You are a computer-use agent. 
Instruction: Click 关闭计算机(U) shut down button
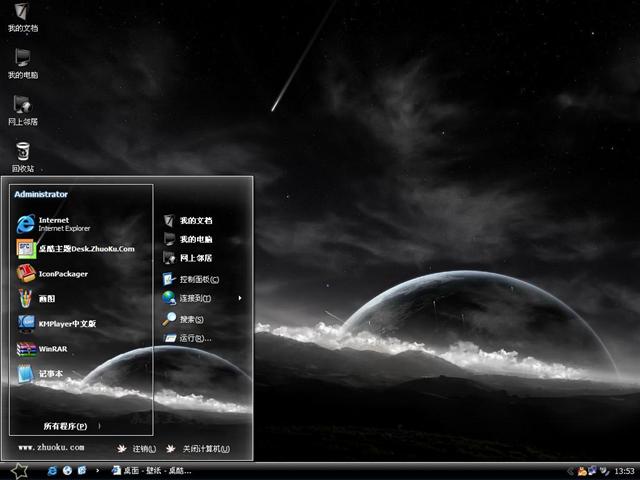tap(198, 449)
